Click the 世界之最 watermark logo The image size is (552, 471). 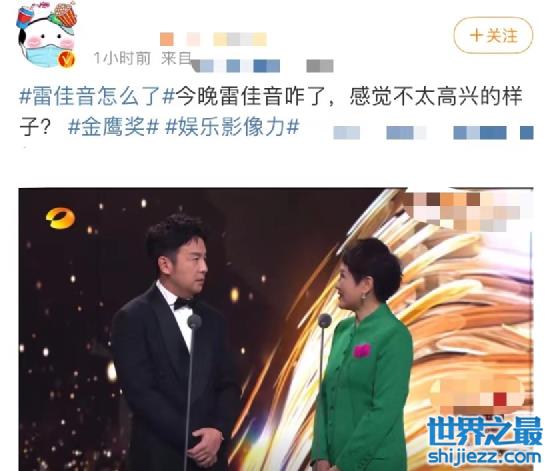point(484,431)
